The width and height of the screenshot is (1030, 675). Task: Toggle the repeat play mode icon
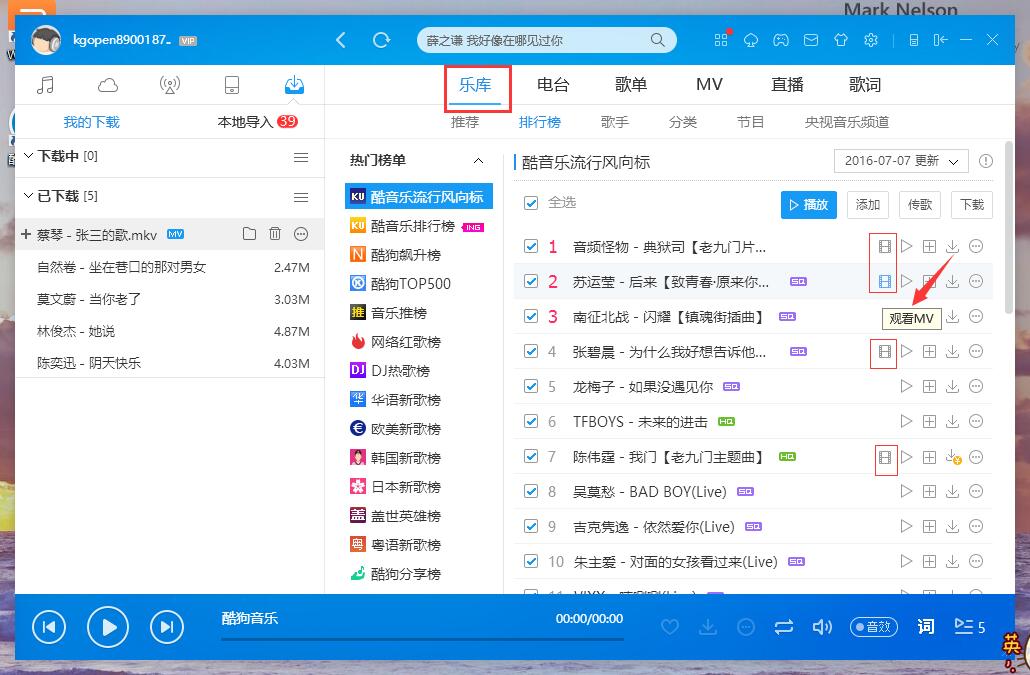(784, 627)
